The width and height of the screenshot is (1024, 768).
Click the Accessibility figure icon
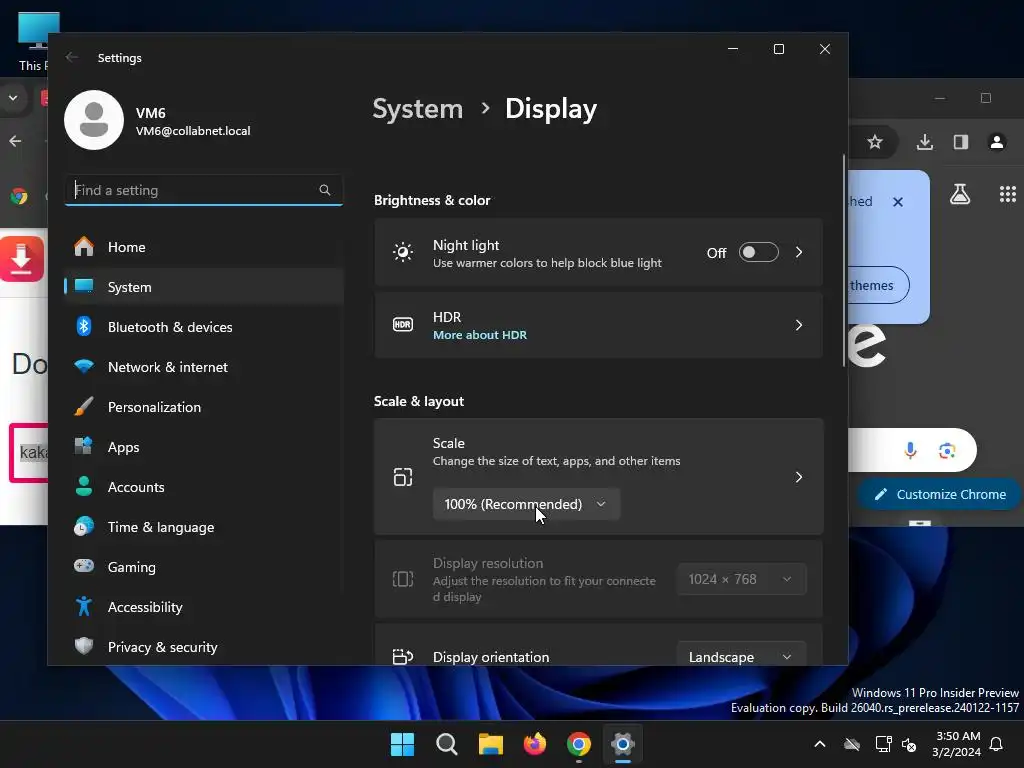point(84,607)
